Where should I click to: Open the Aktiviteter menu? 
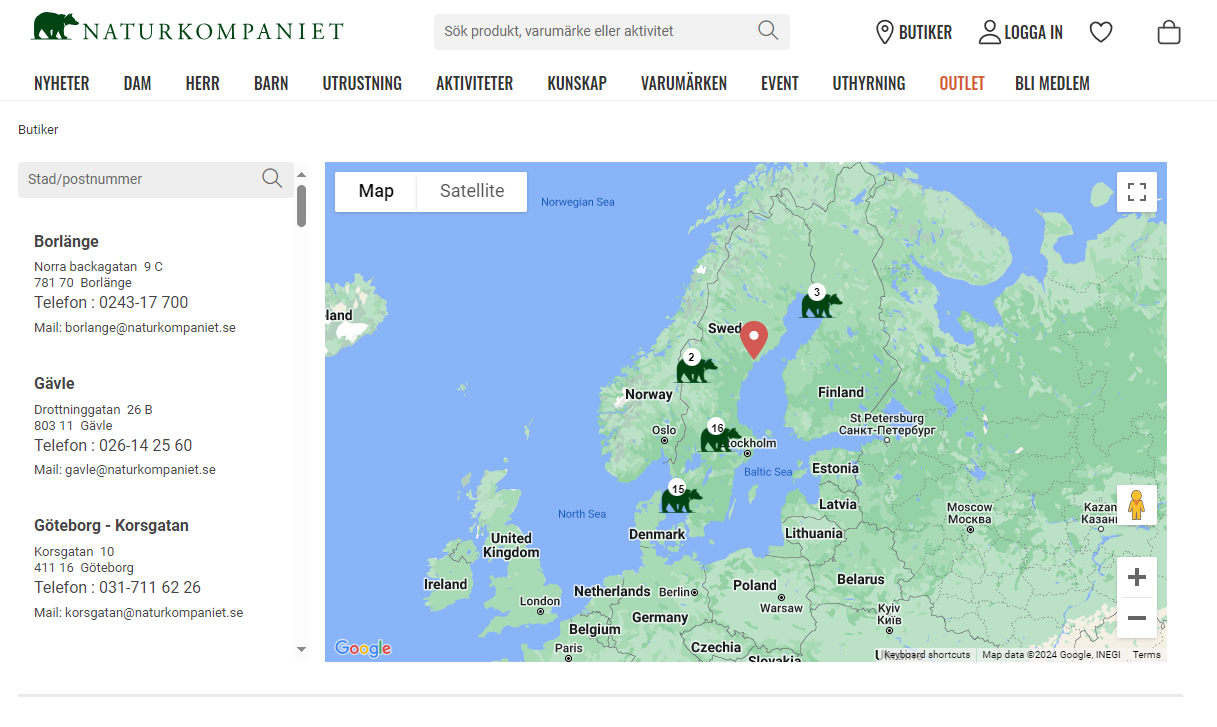point(474,83)
